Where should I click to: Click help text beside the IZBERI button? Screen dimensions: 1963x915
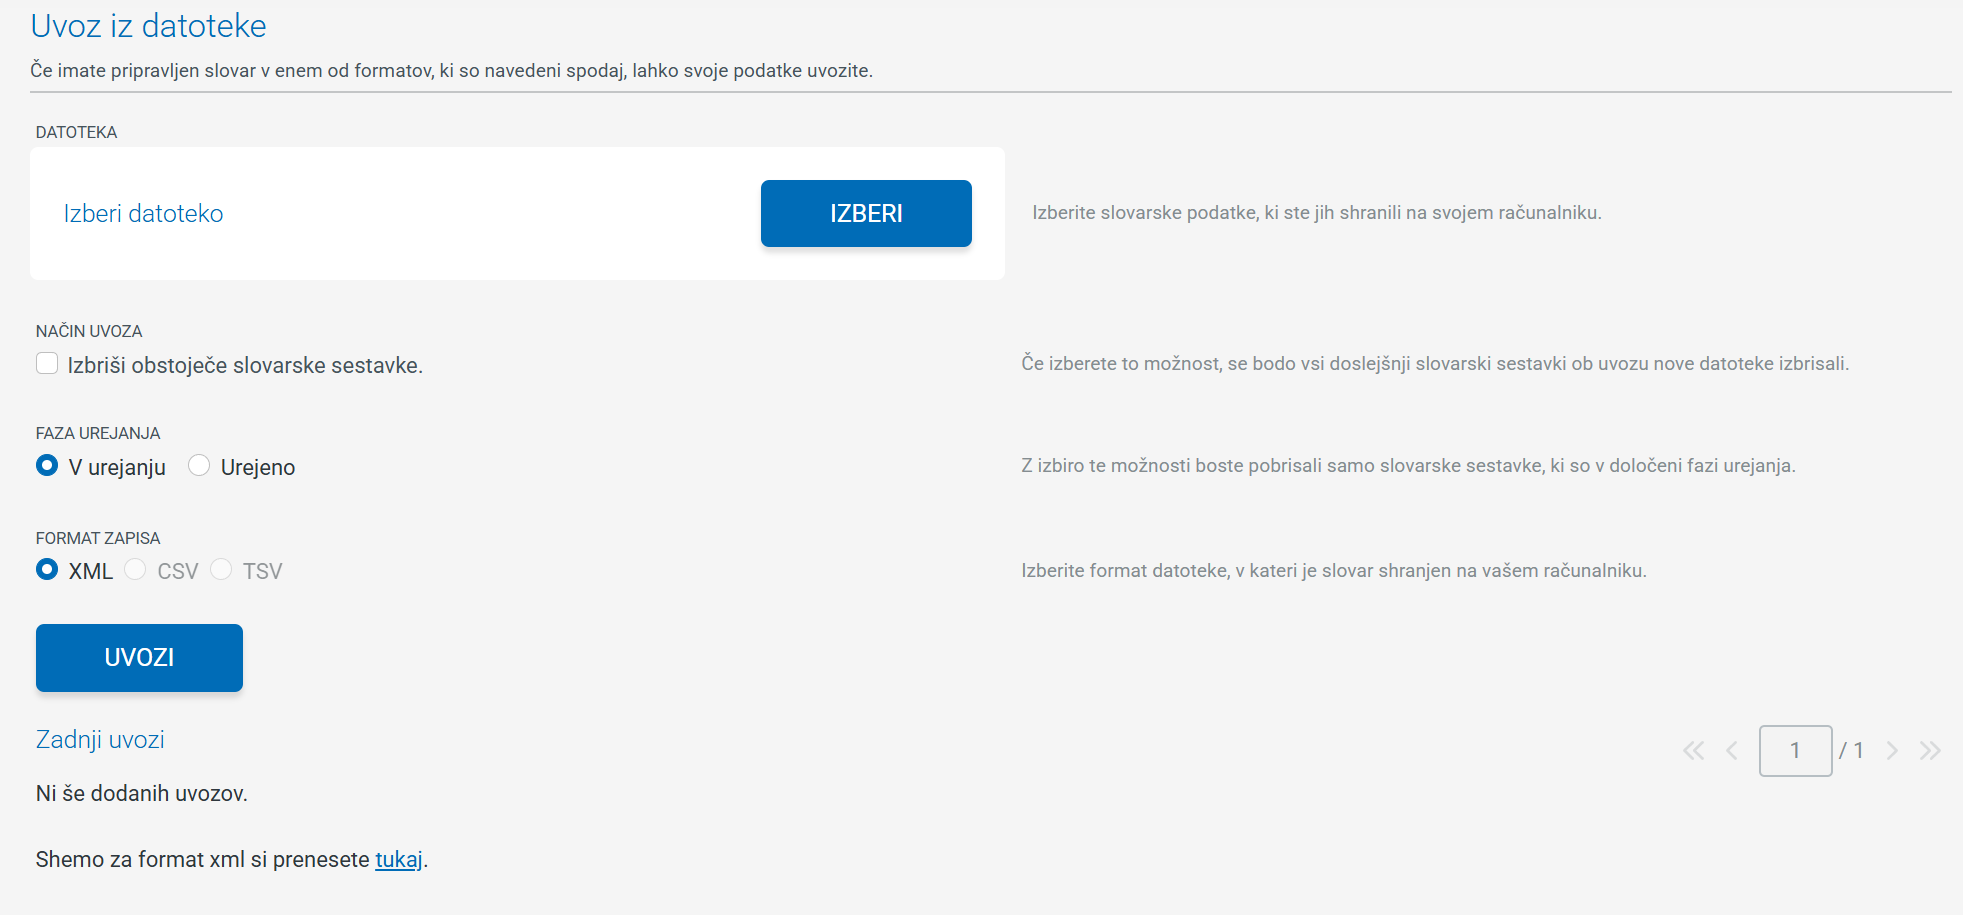(1316, 213)
